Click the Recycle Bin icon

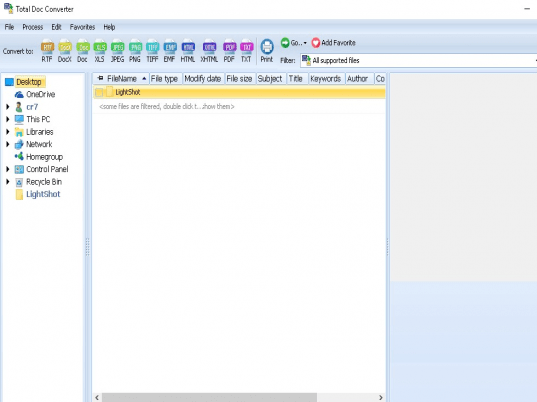pyautogui.click(x=19, y=182)
